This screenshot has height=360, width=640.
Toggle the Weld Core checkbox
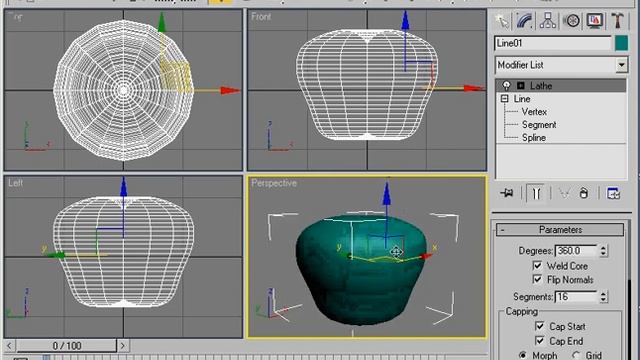537,266
